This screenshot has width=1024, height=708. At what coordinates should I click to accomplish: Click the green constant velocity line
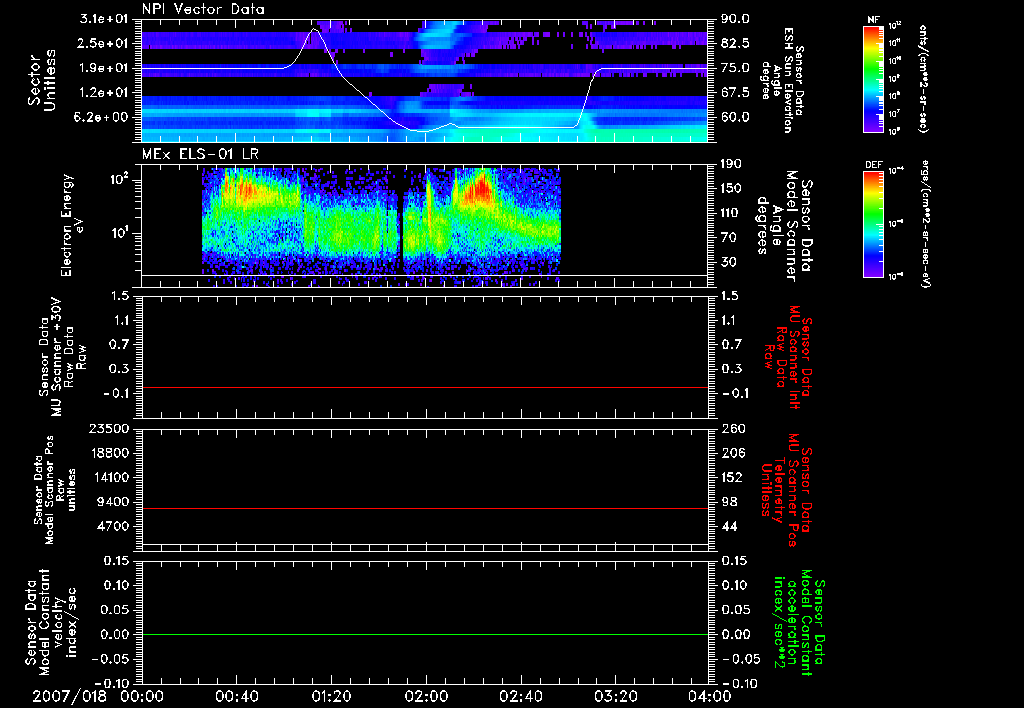pyautogui.click(x=424, y=634)
